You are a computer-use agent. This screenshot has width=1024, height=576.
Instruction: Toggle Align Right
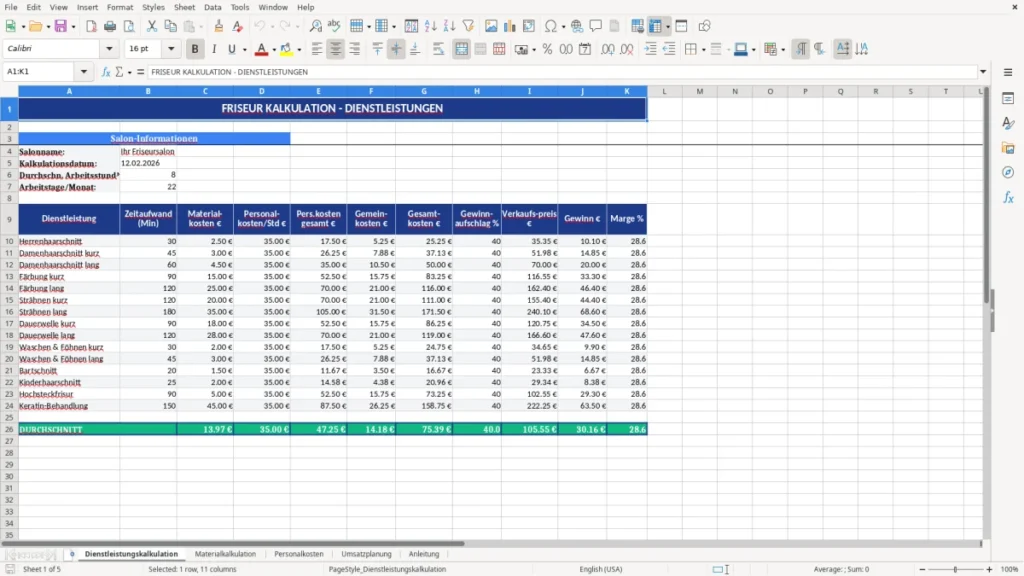pyautogui.click(x=355, y=49)
